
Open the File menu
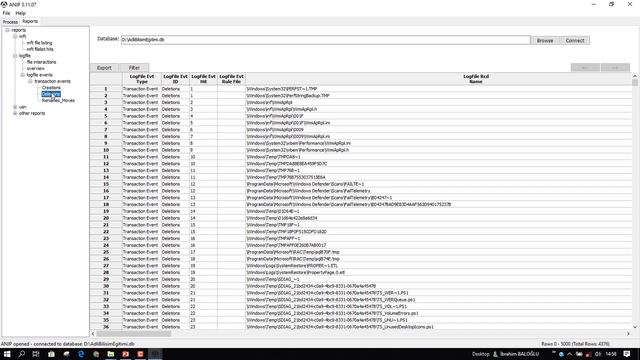pos(6,13)
